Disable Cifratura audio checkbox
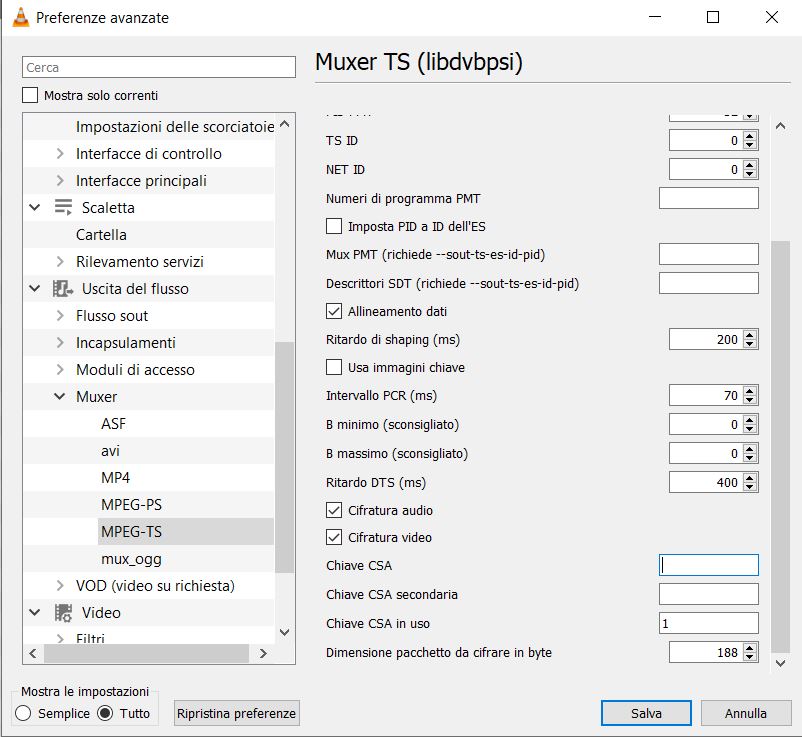Image resolution: width=802 pixels, height=737 pixels. tap(334, 510)
